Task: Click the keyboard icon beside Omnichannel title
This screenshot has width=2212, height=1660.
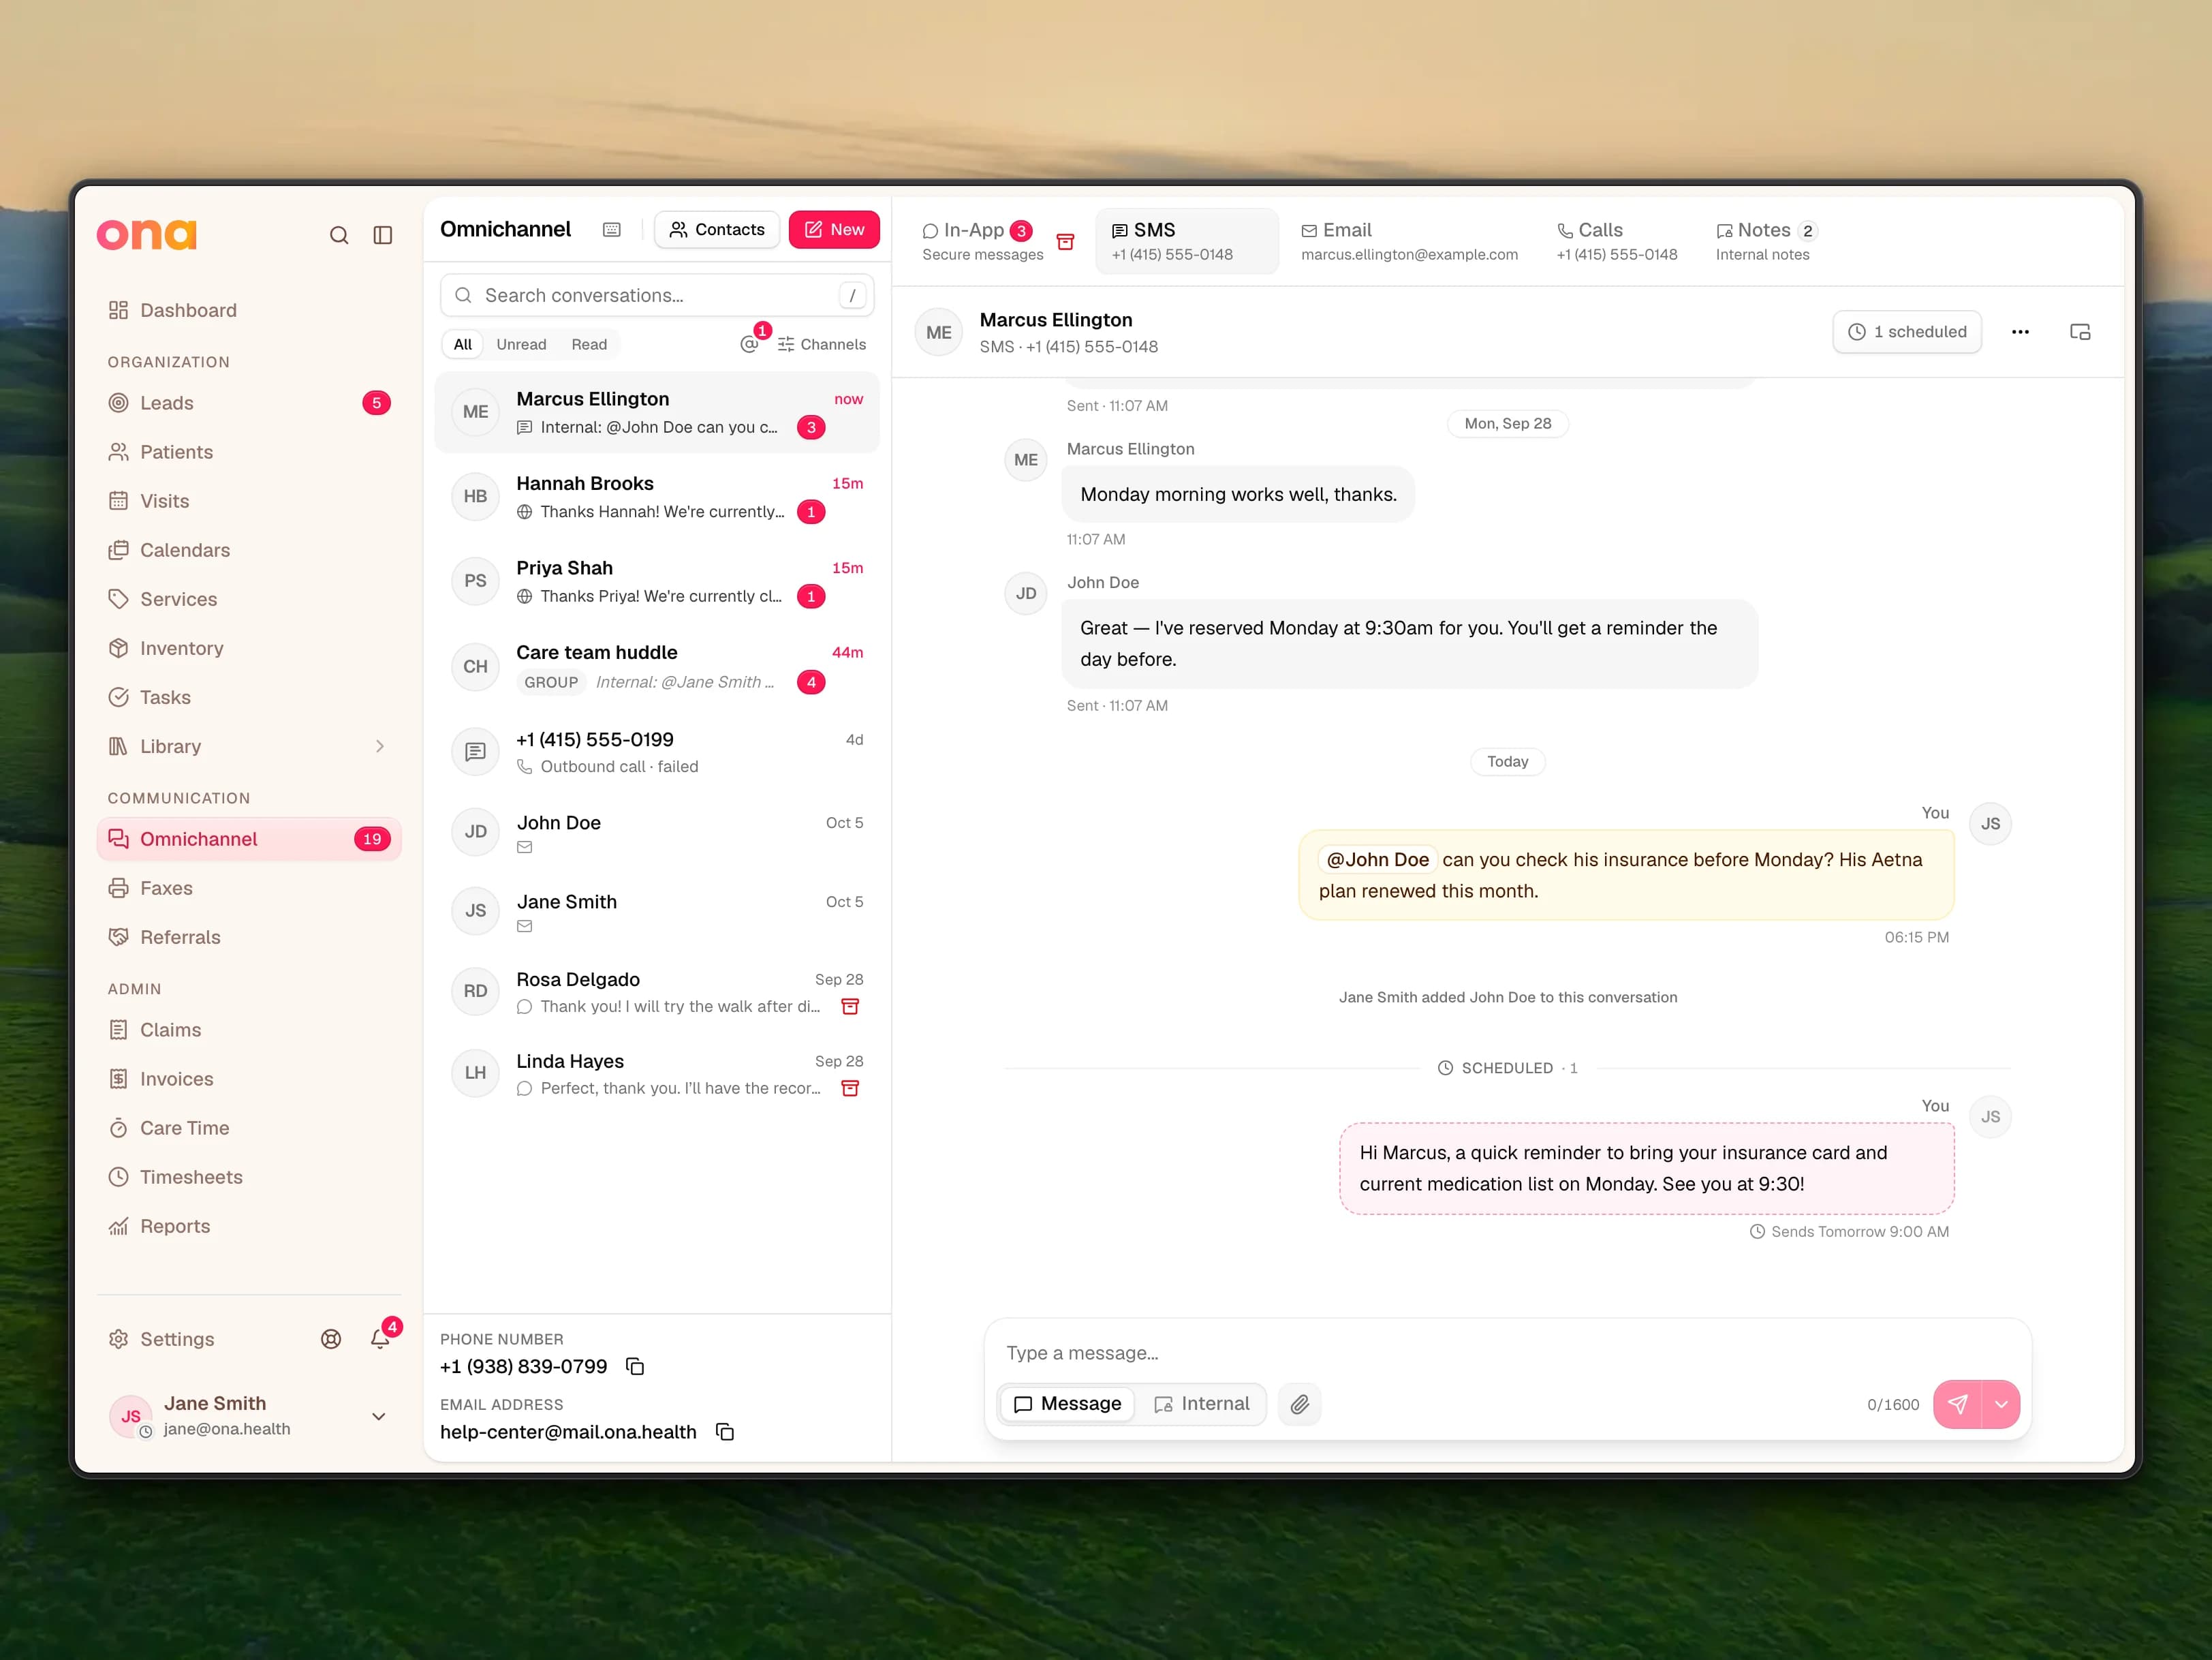Action: click(612, 230)
